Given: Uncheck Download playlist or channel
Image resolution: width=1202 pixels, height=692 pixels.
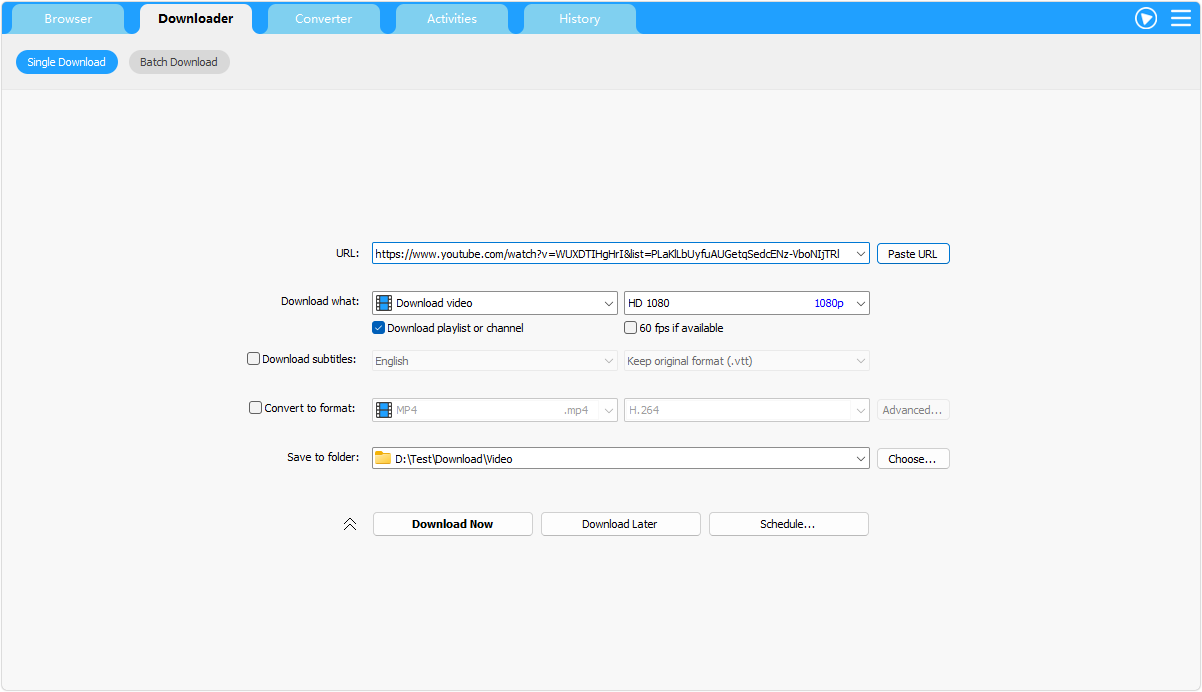Looking at the screenshot, I should pyautogui.click(x=379, y=328).
